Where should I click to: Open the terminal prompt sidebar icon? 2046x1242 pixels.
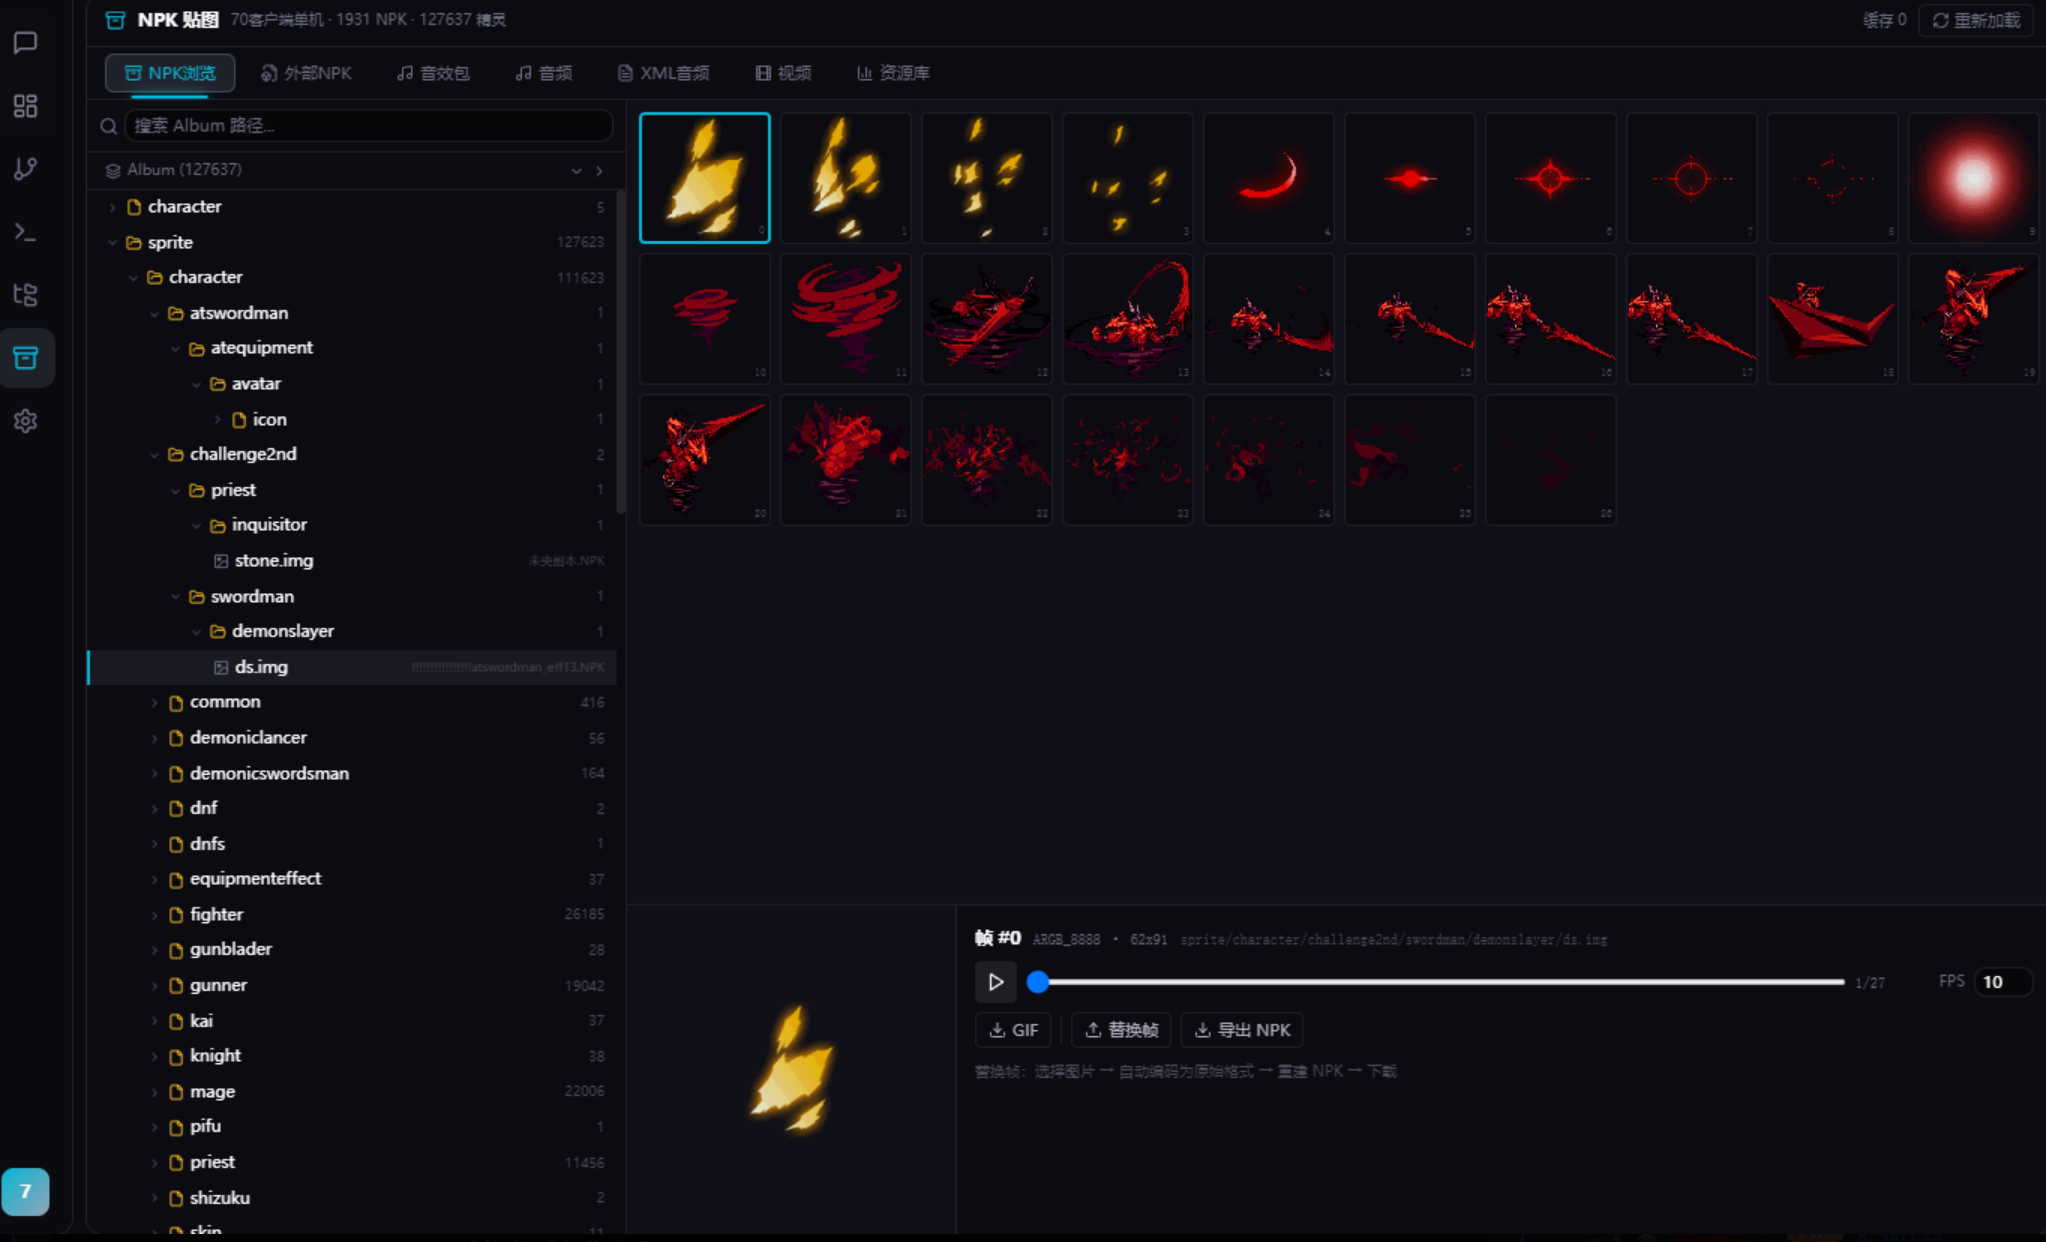point(26,232)
